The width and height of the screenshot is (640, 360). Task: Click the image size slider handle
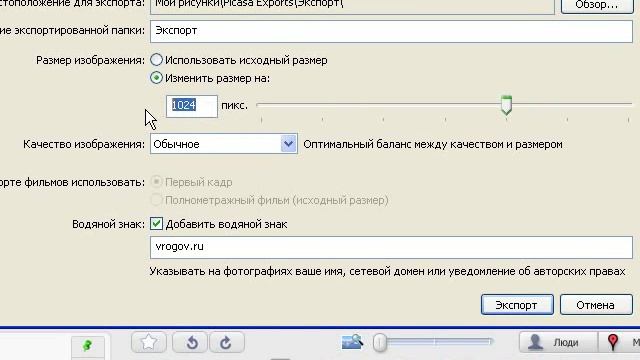[506, 105]
